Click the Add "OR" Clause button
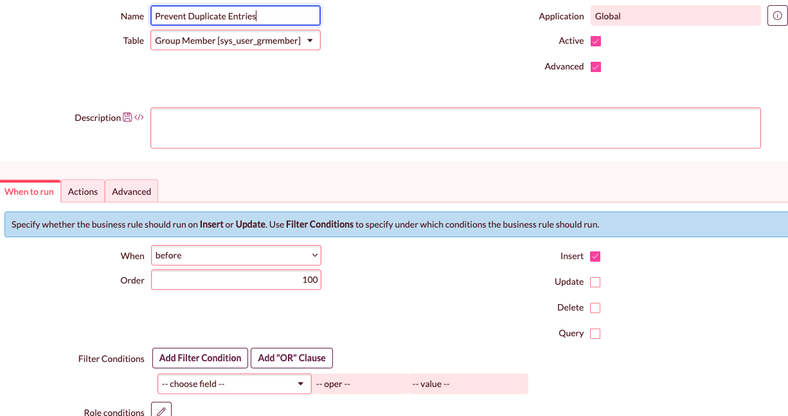 point(292,358)
